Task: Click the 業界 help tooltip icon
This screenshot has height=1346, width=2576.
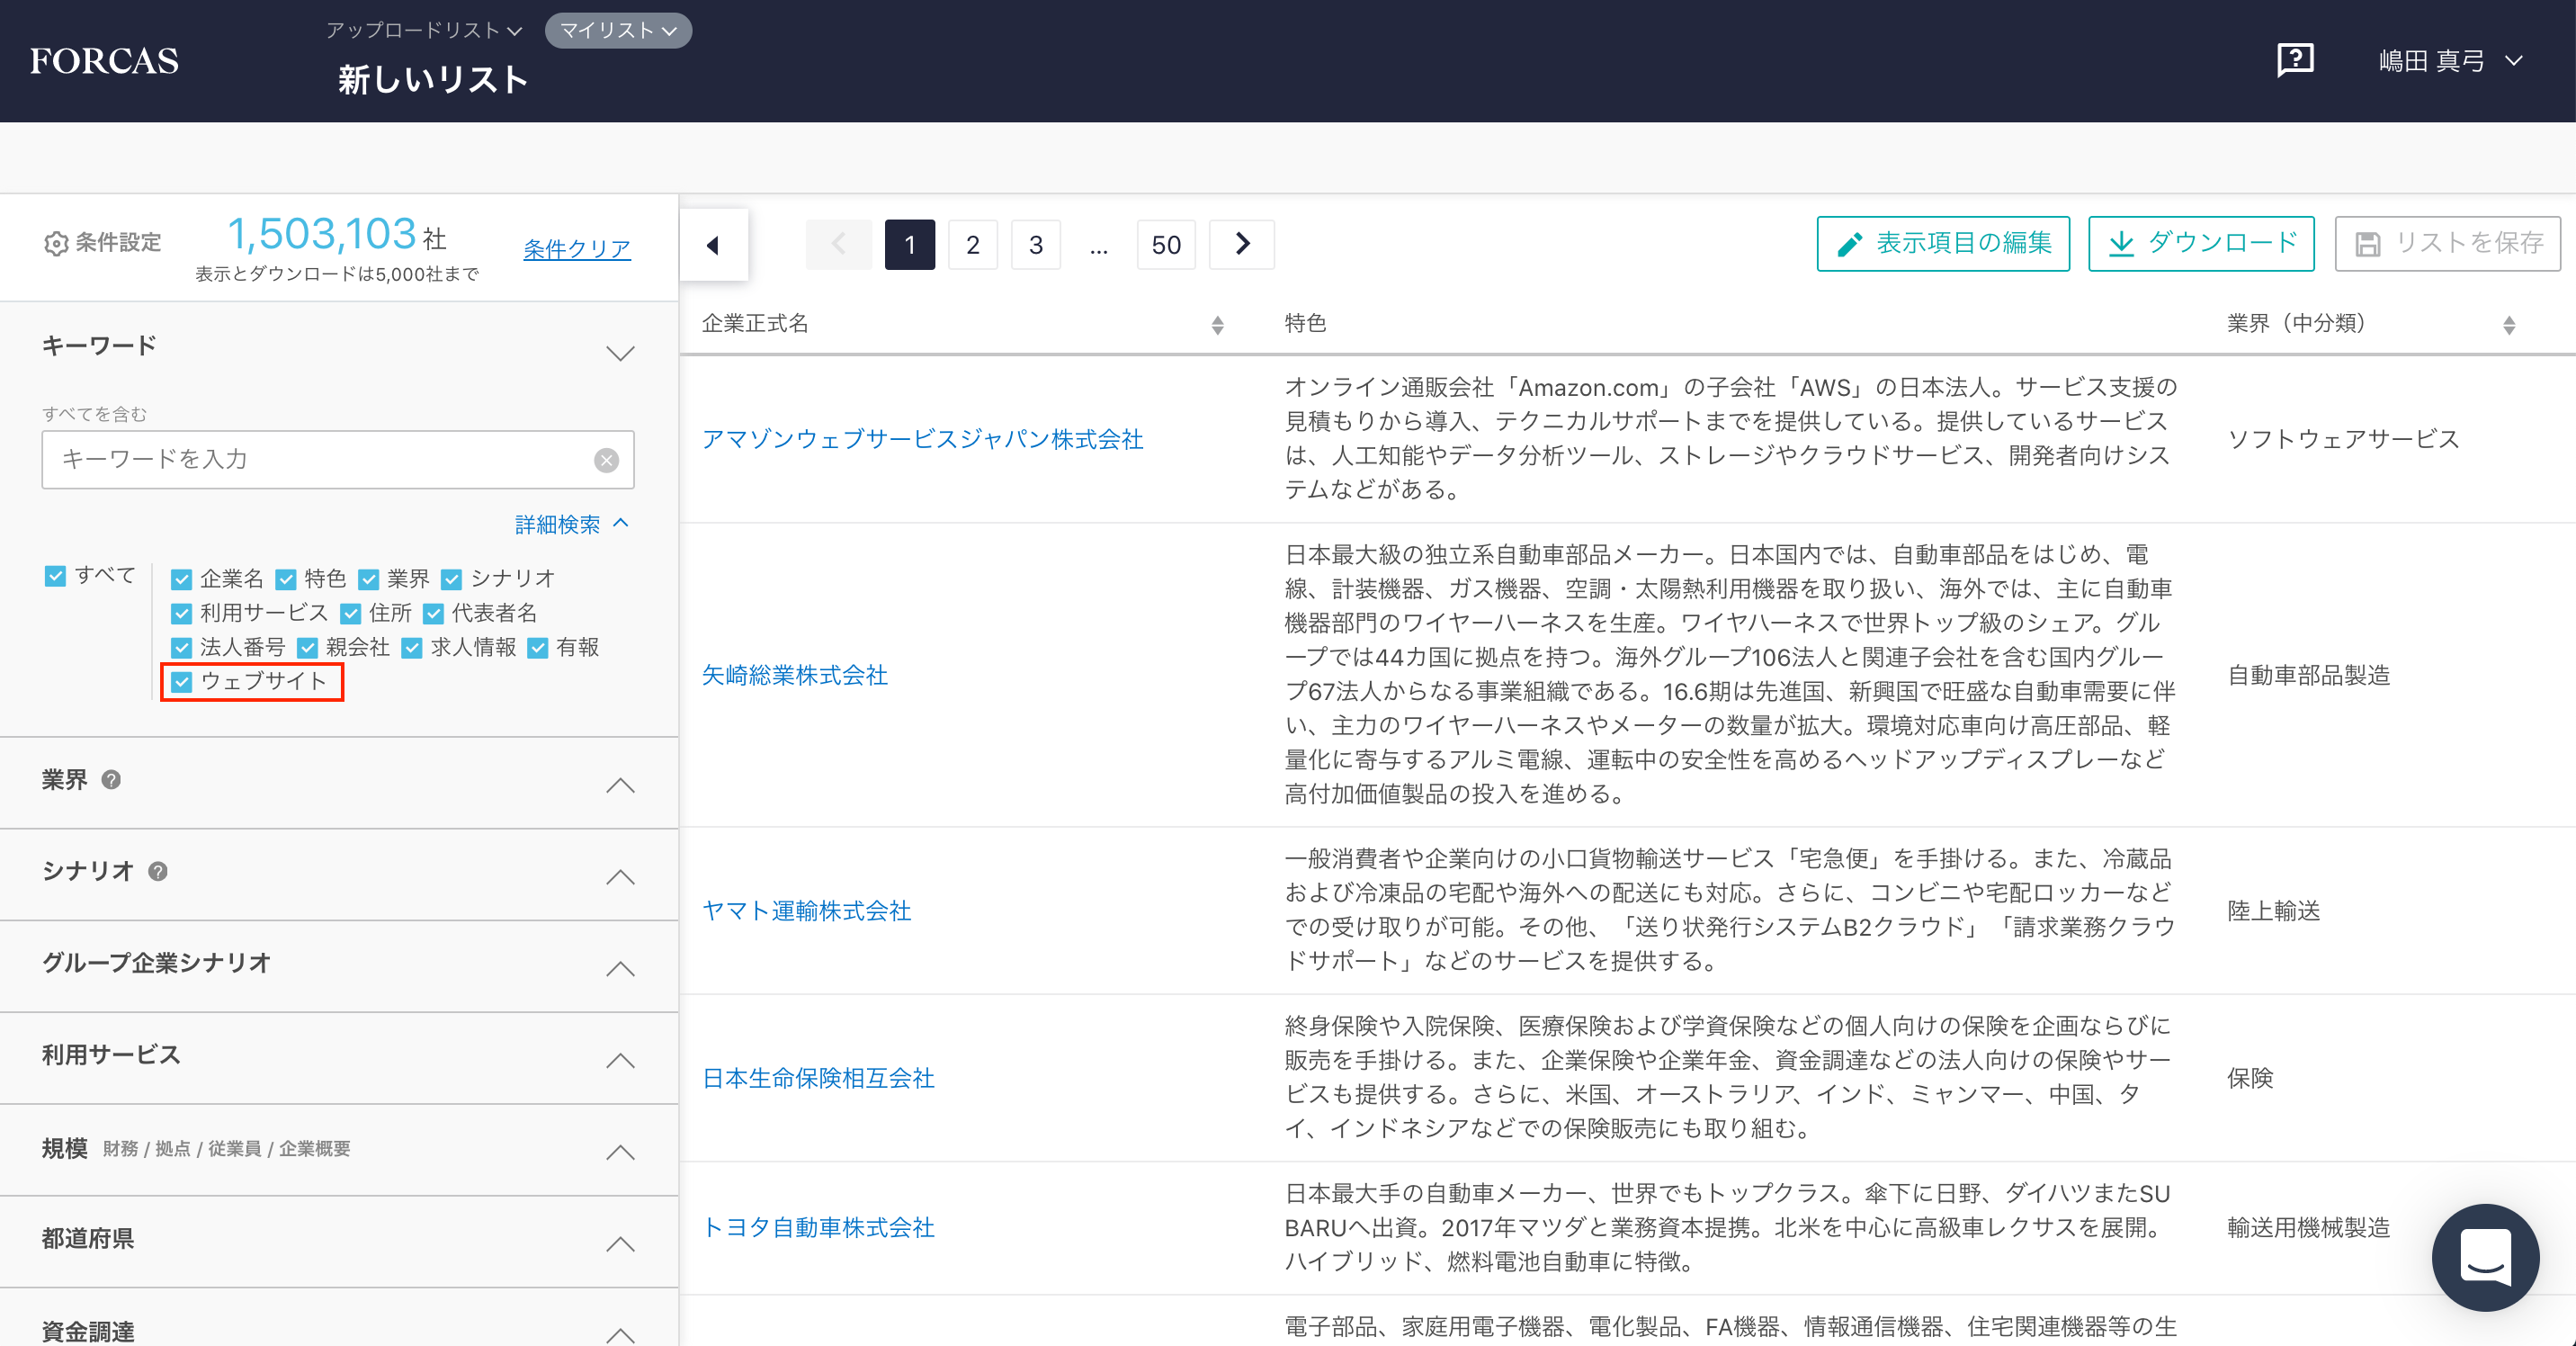Action: [x=112, y=780]
